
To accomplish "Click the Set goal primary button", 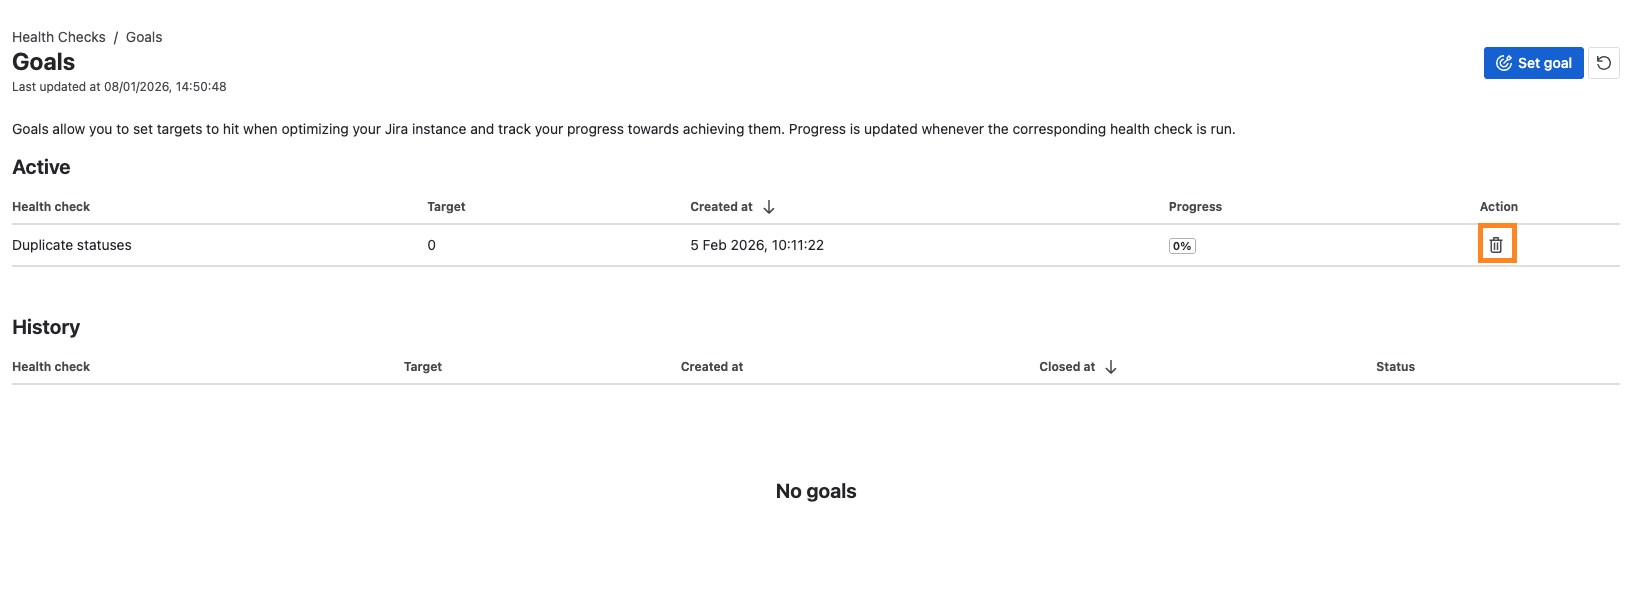I will pyautogui.click(x=1533, y=62).
